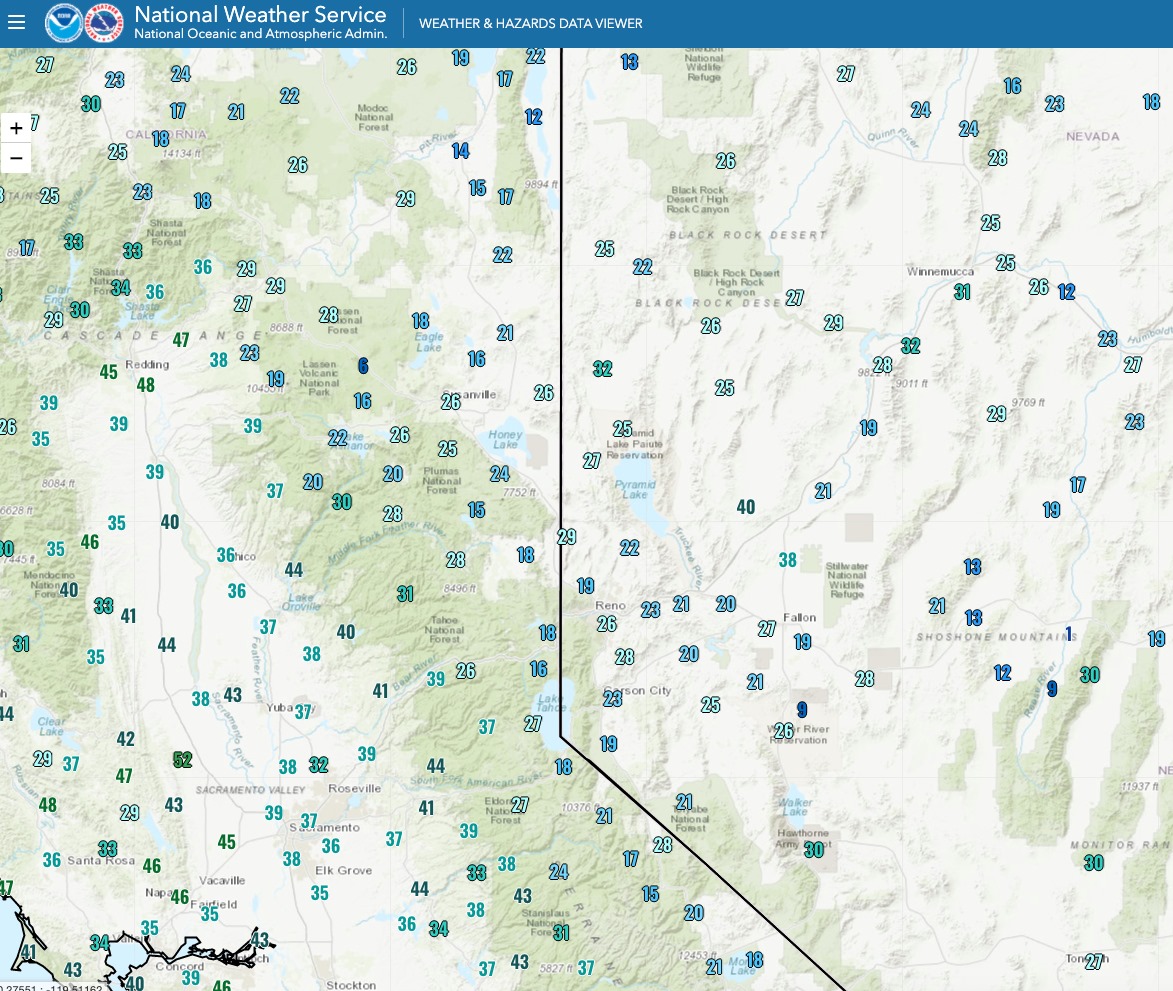The height and width of the screenshot is (991, 1173).
Task: Open the hamburger menu
Action: click(16, 22)
